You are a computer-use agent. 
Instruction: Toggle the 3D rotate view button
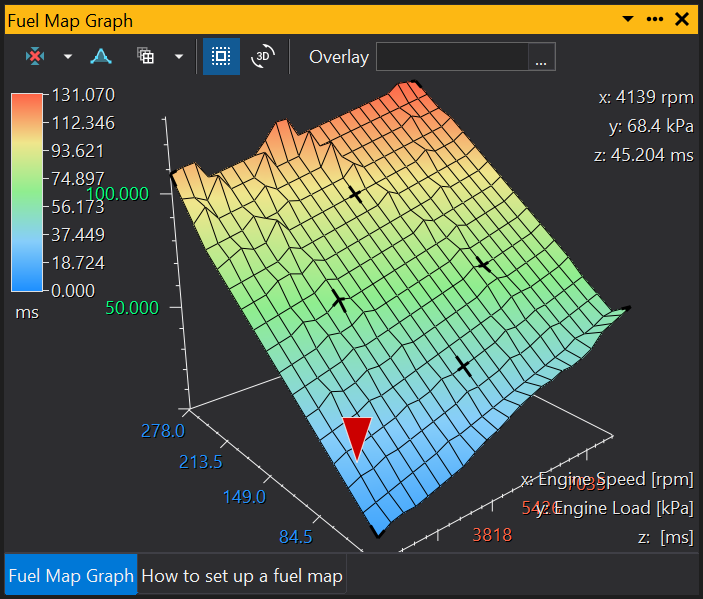tap(263, 57)
